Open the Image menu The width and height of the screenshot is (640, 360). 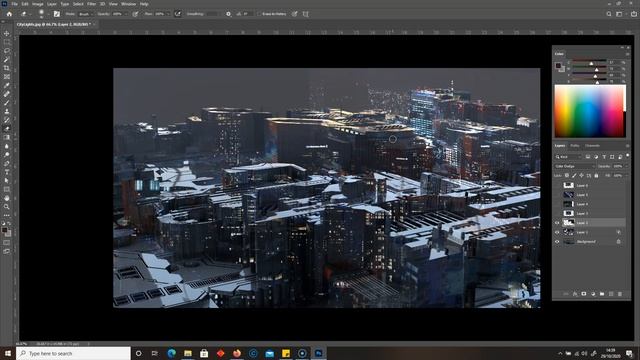tap(38, 4)
